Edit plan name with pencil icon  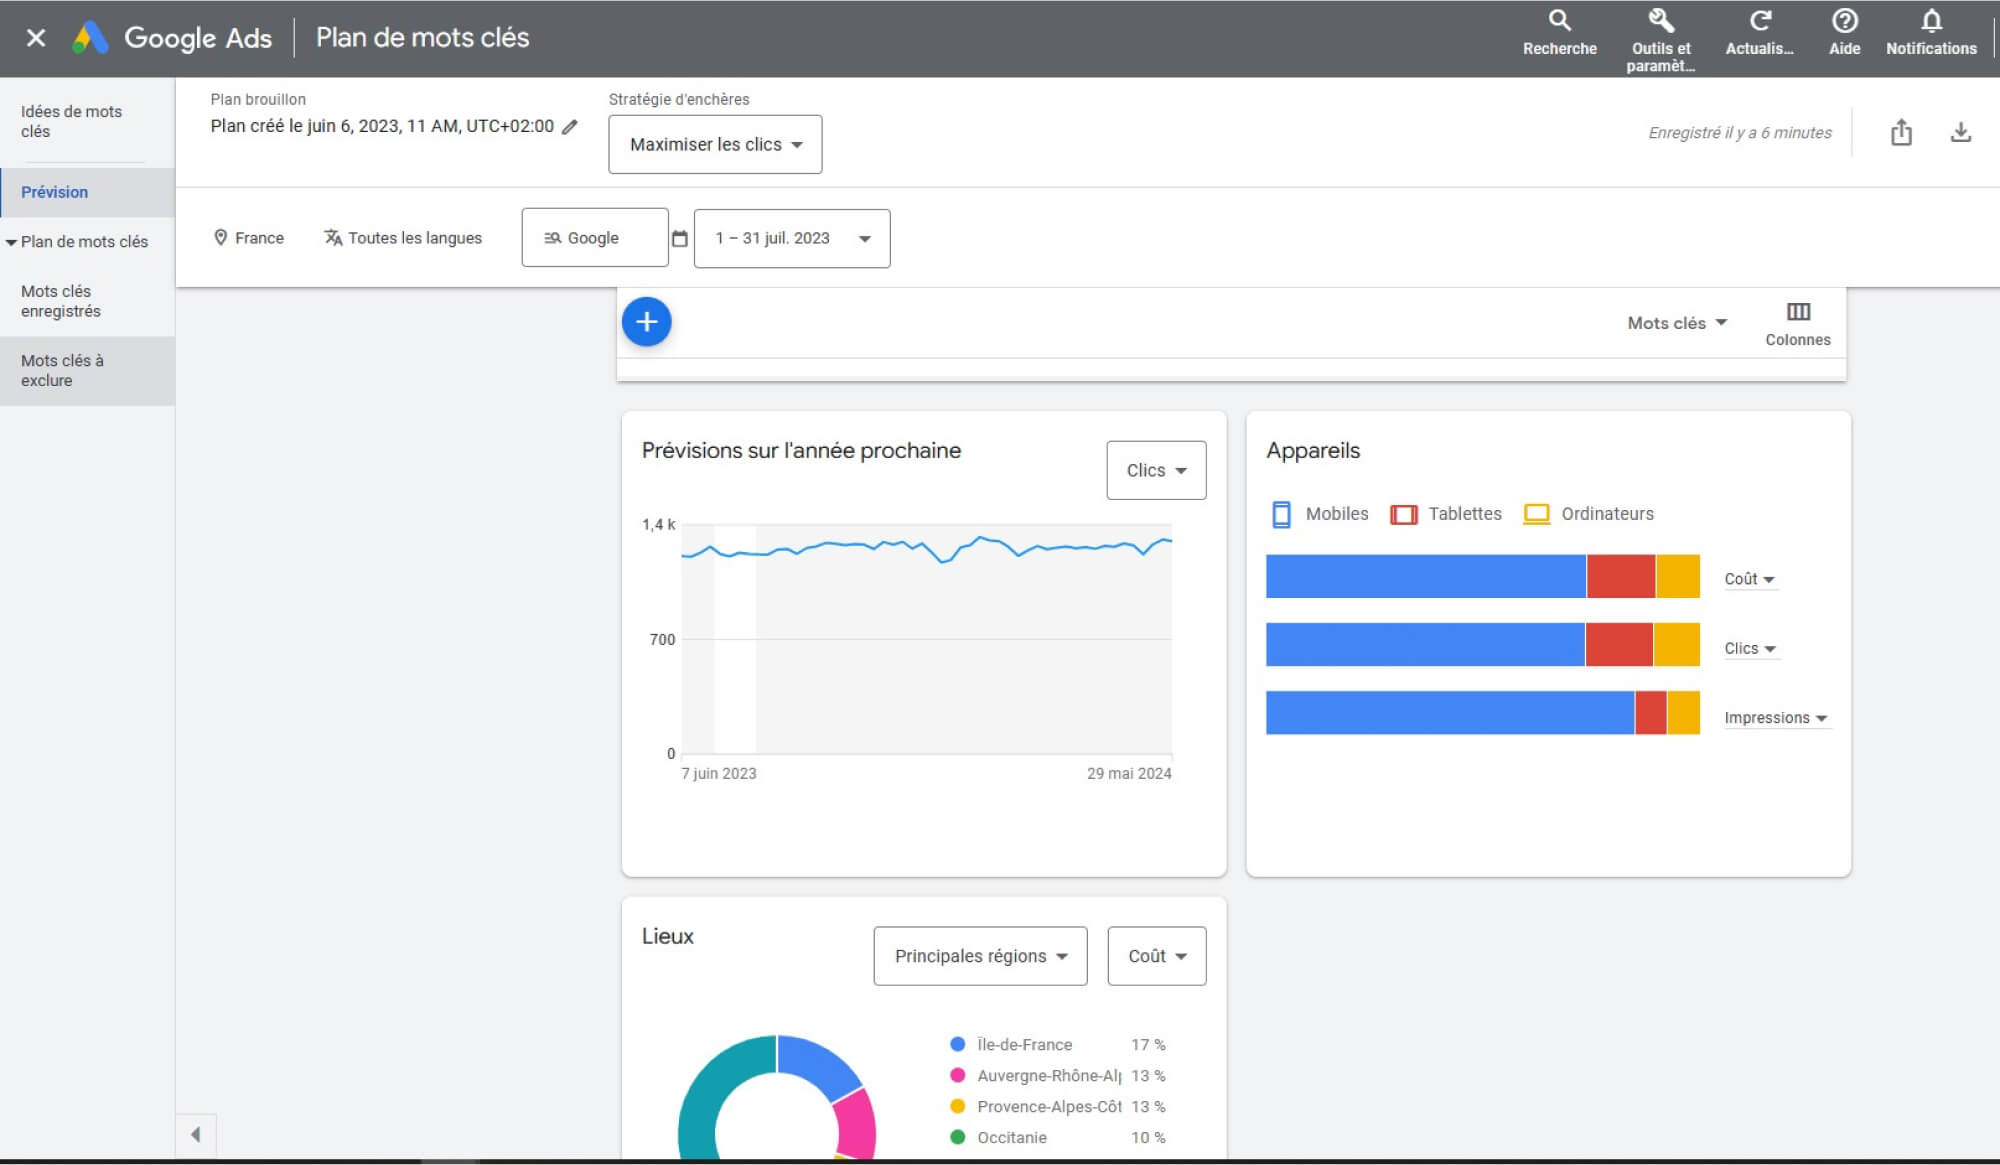pyautogui.click(x=570, y=127)
